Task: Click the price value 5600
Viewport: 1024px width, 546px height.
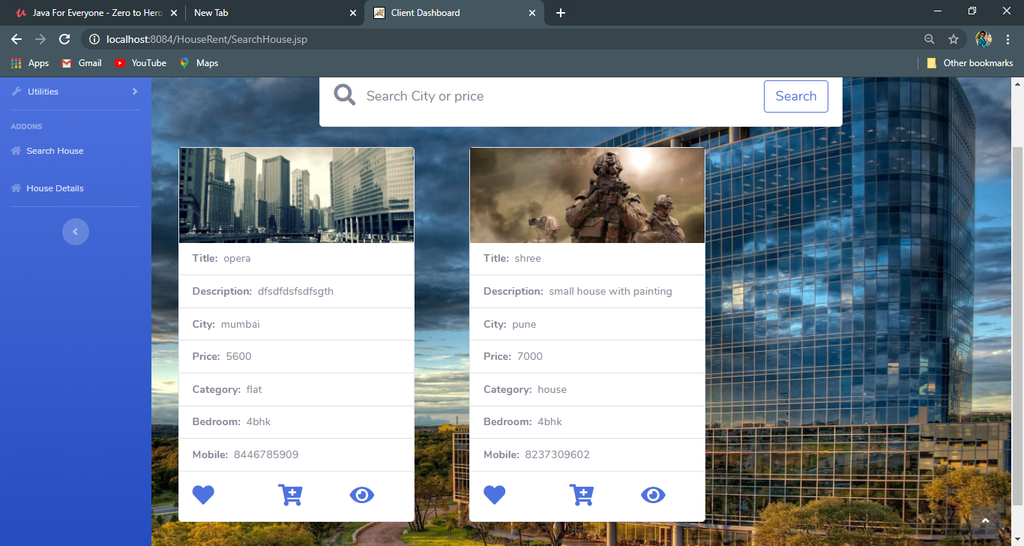Action: point(238,357)
